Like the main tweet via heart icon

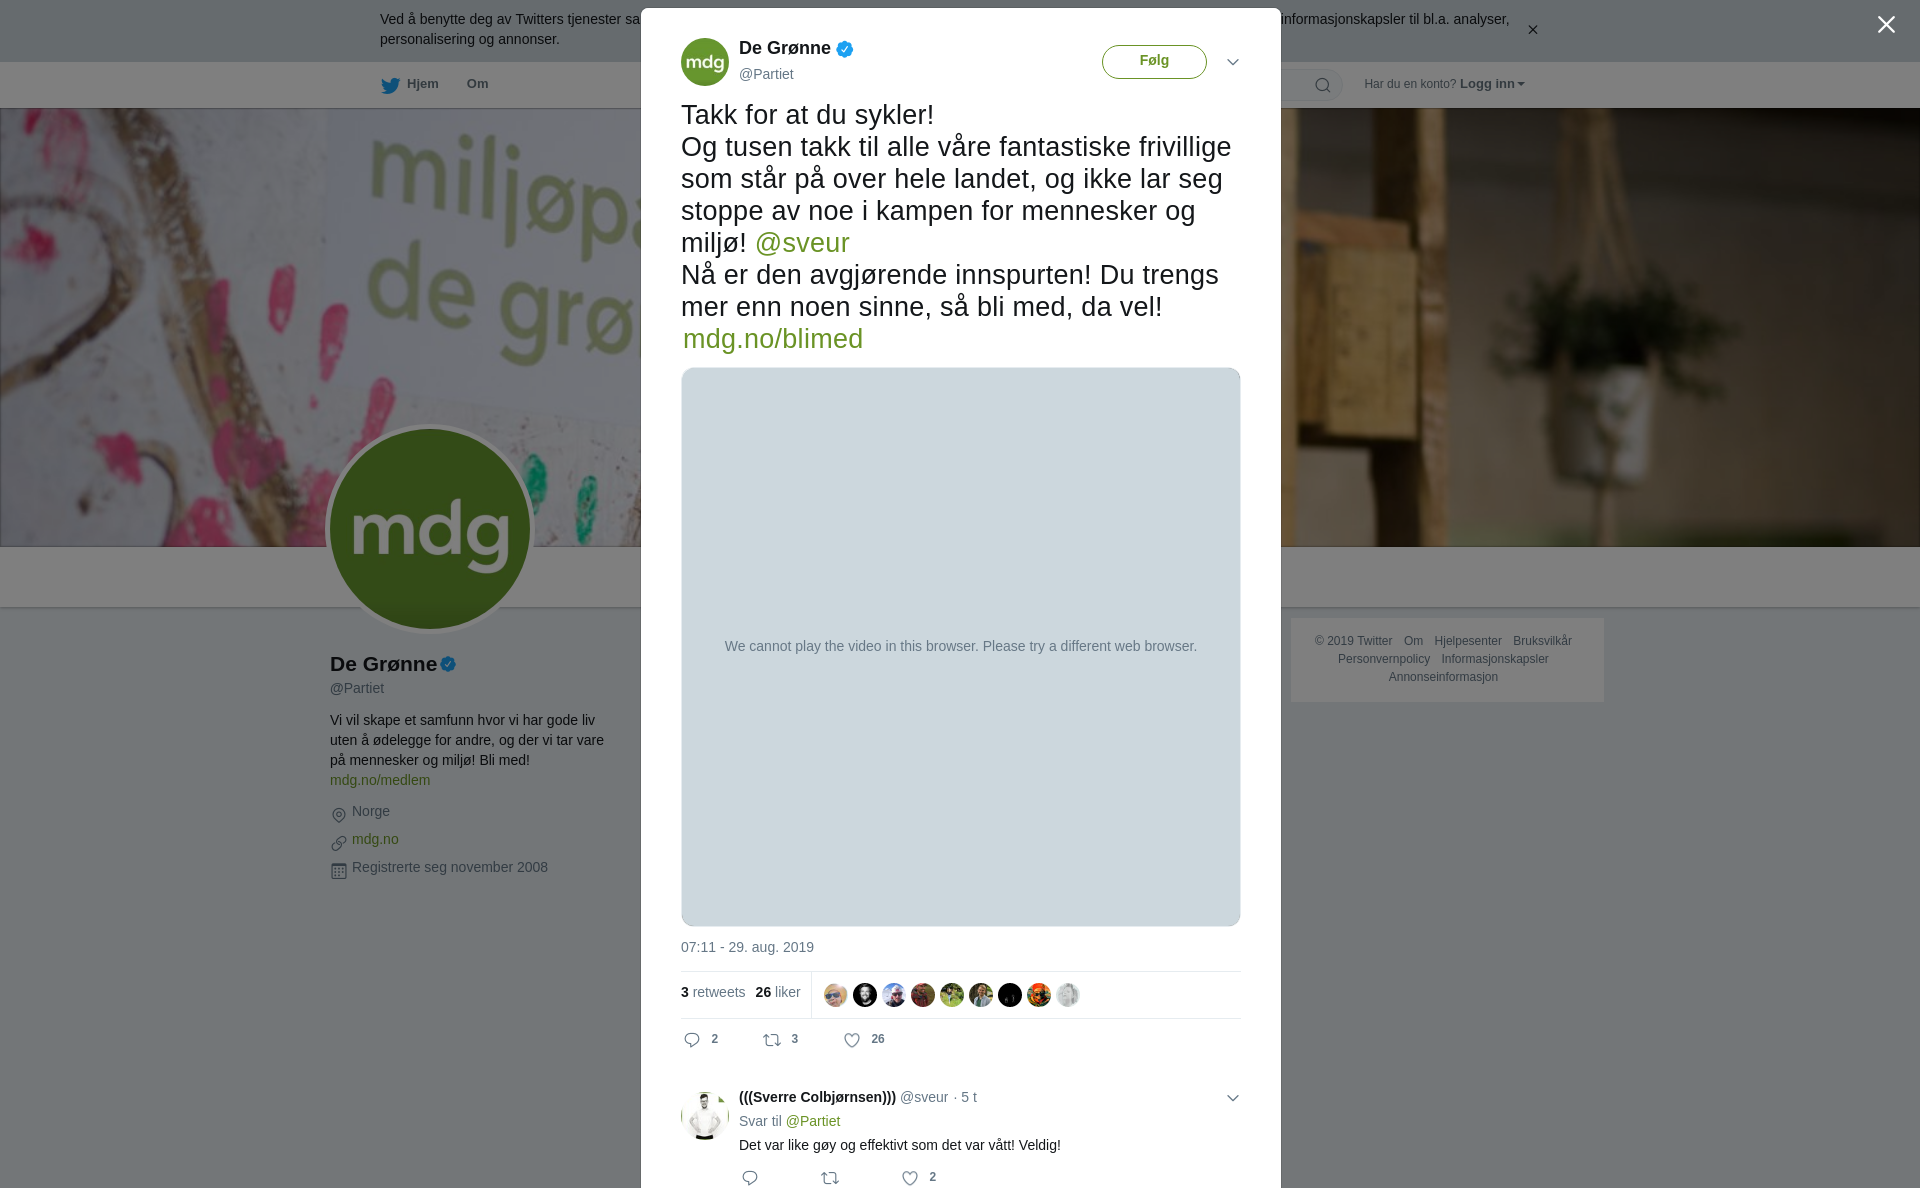point(852,1040)
